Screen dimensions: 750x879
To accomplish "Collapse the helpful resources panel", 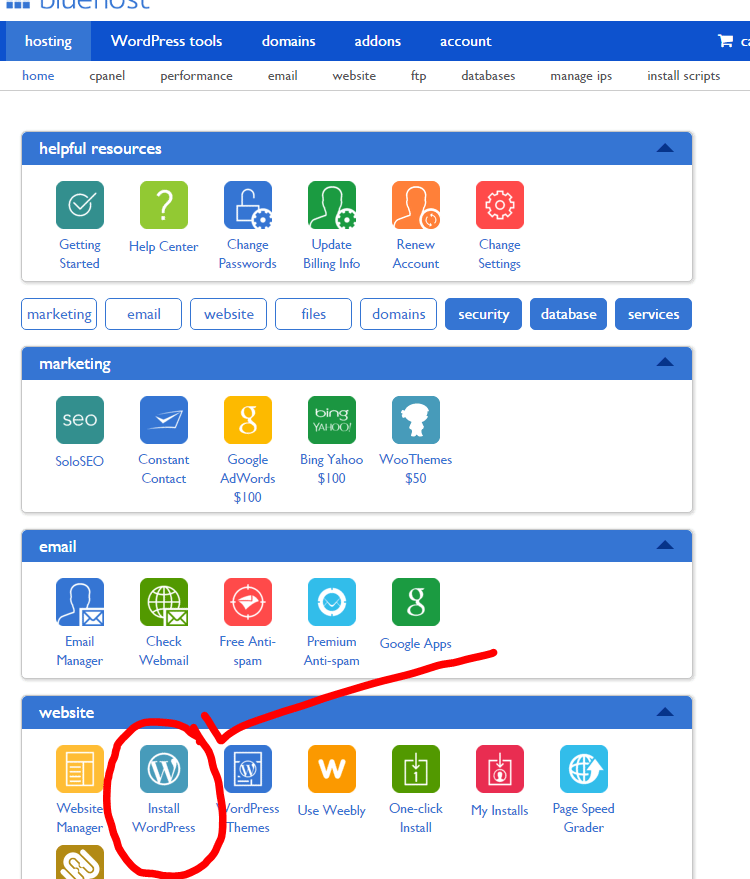I will pyautogui.click(x=665, y=148).
